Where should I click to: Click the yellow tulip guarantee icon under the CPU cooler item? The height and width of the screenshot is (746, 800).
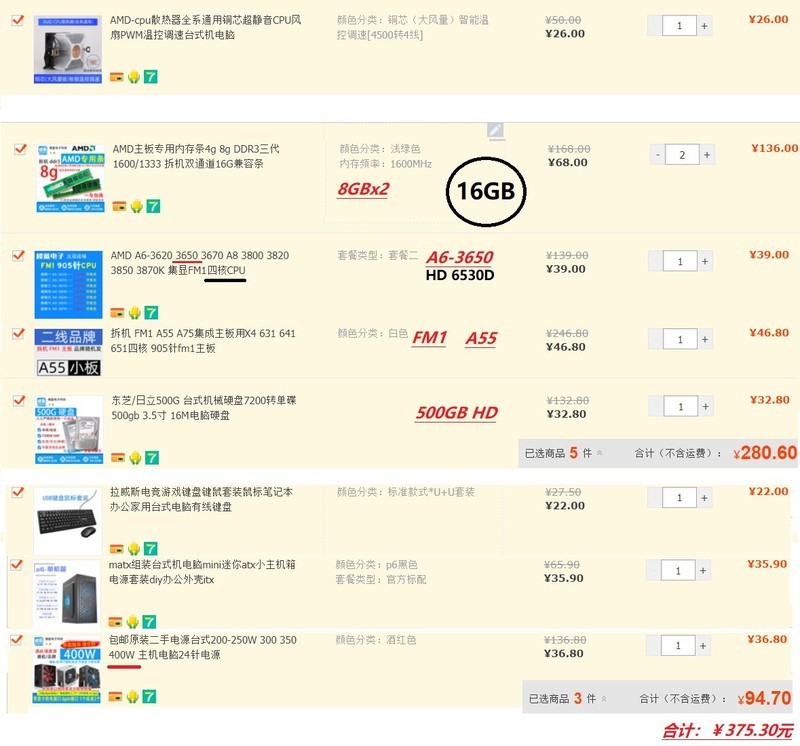point(134,77)
